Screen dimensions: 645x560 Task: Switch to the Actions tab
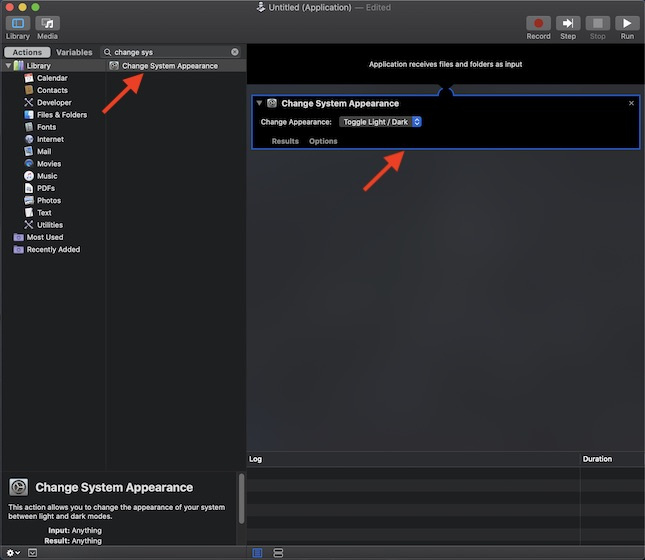pos(27,52)
